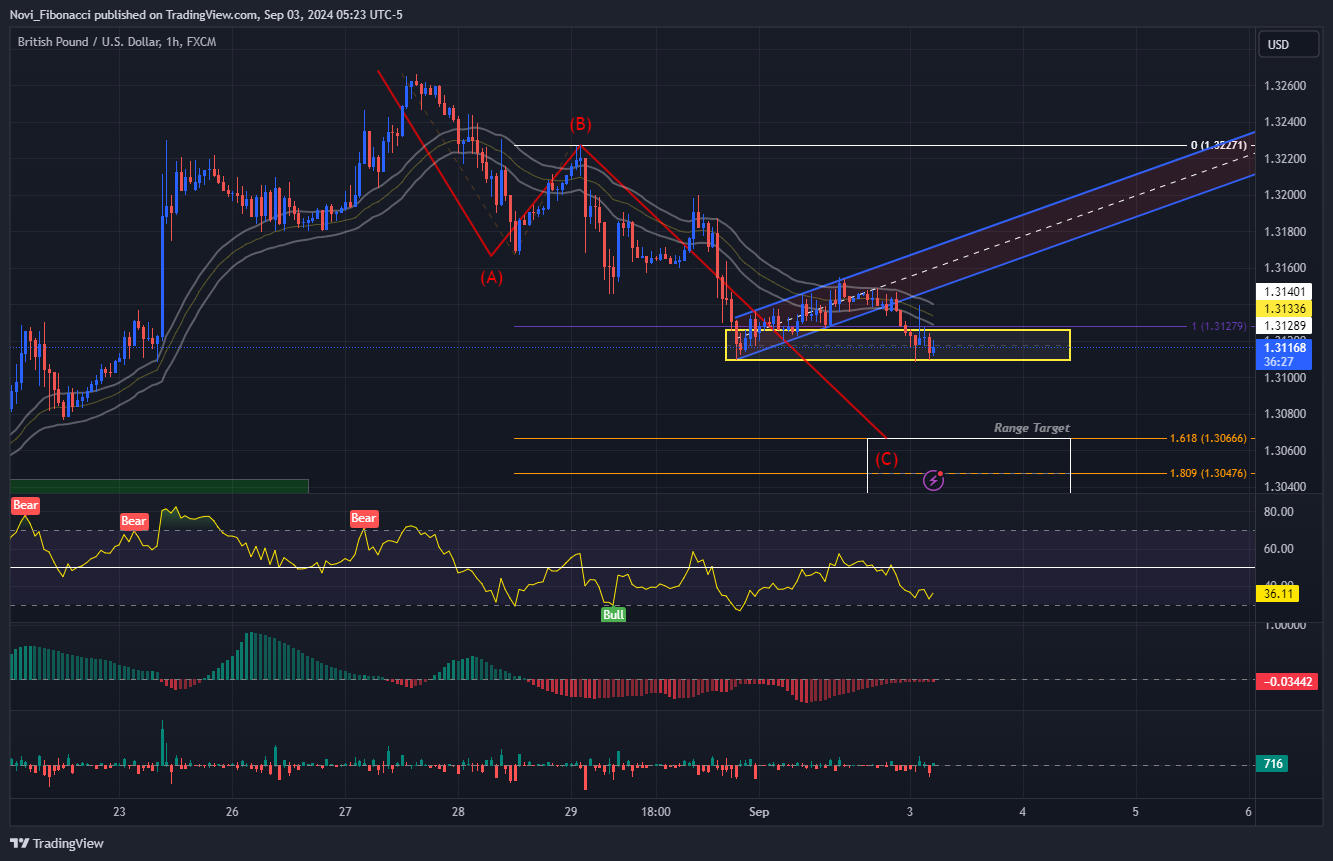Viewport: 1333px width, 861px height.
Task: Click the green 716 volume value tag
Action: coord(1272,764)
